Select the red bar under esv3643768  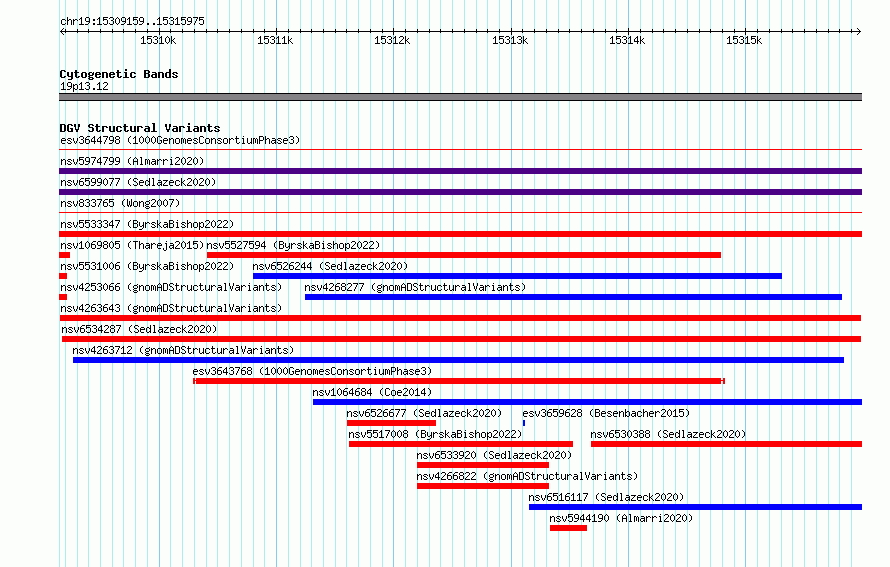[x=459, y=381]
